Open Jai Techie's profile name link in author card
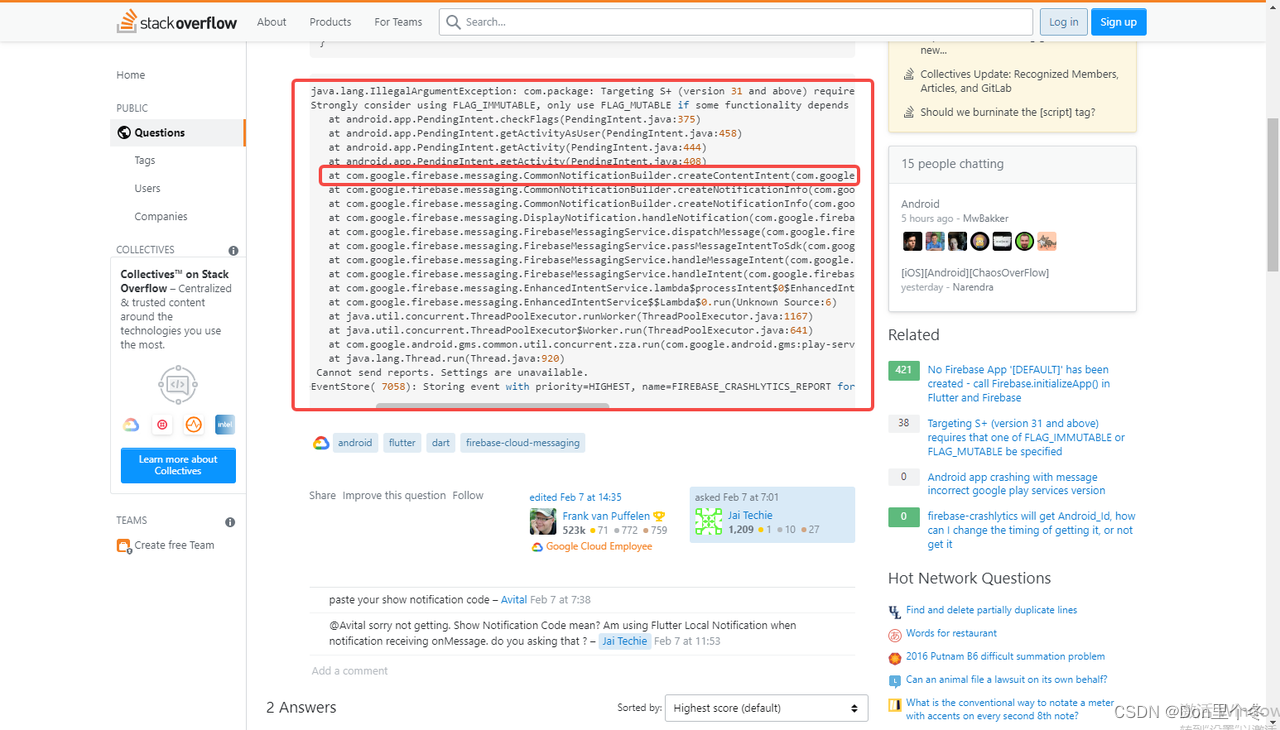Image resolution: width=1280 pixels, height=730 pixels. [750, 516]
